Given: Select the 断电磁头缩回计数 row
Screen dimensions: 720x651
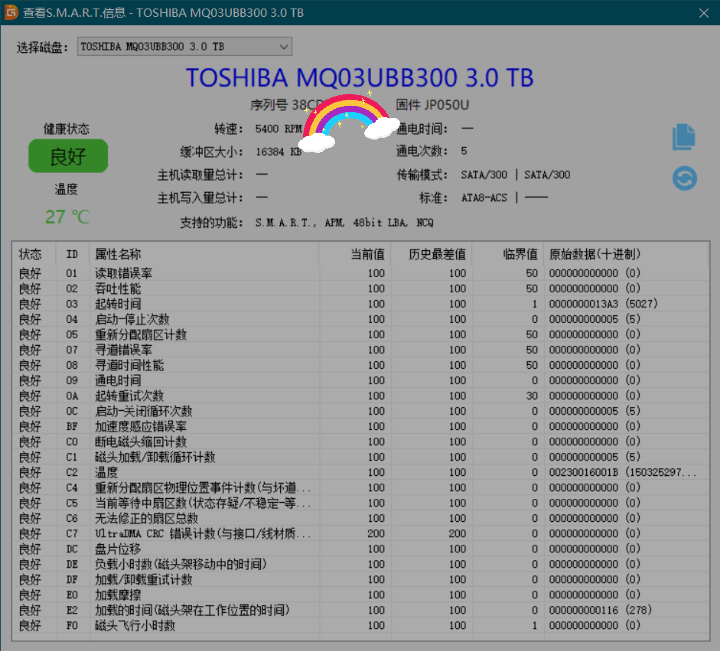Looking at the screenshot, I should coord(360,442).
